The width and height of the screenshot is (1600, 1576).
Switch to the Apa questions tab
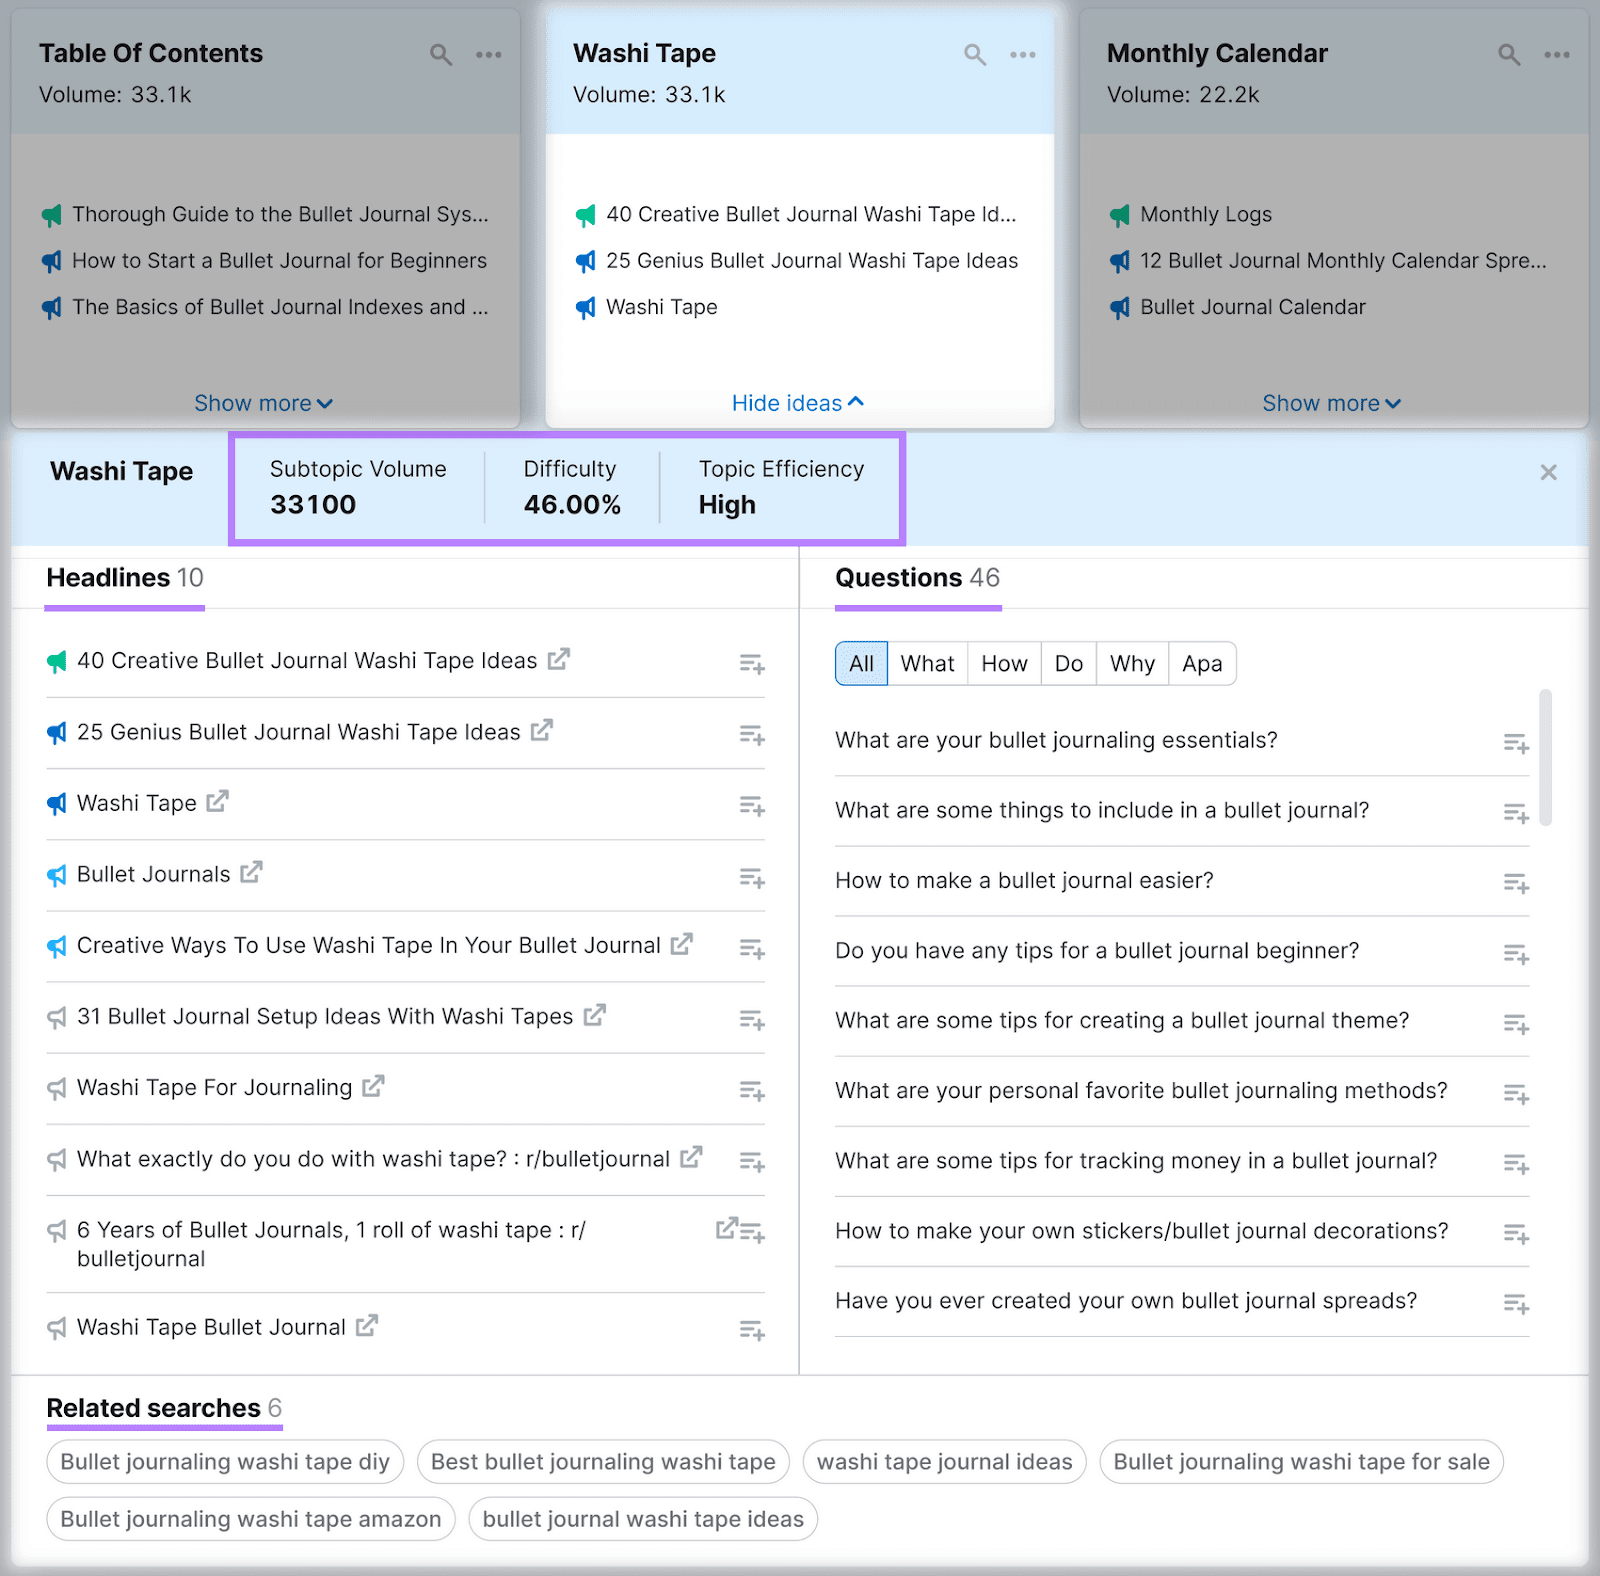click(1202, 663)
